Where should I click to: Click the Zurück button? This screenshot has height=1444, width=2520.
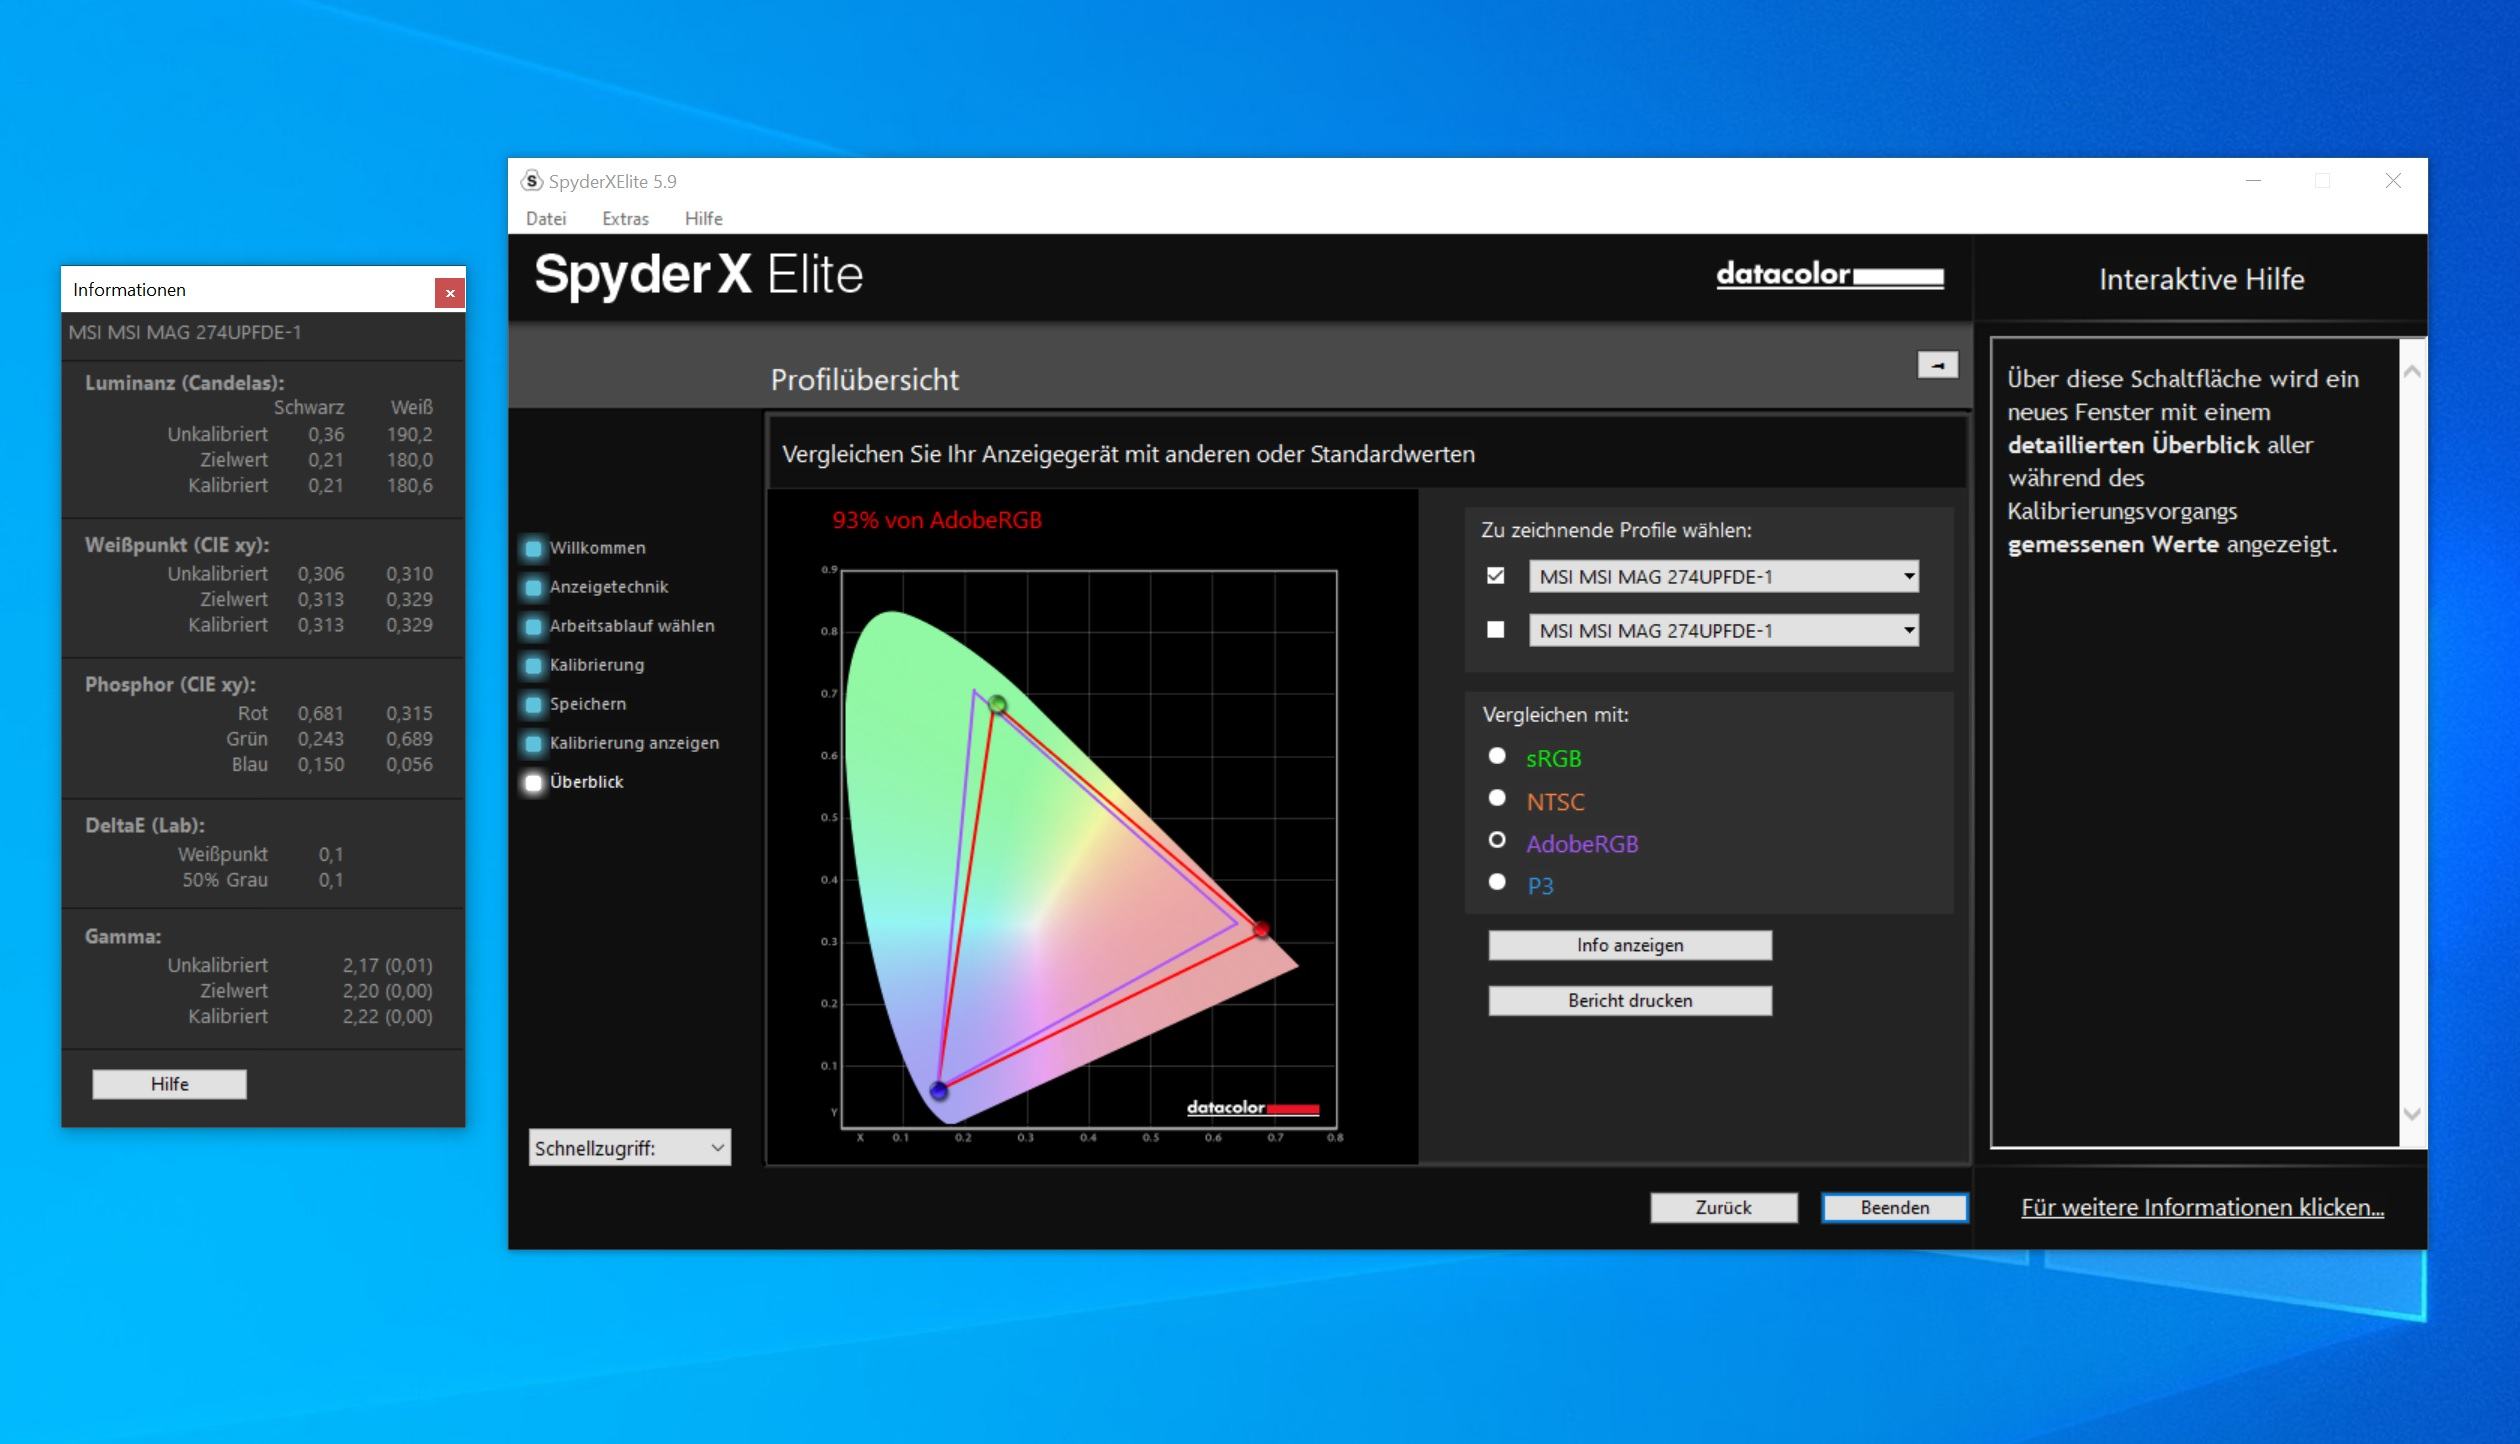point(1723,1207)
